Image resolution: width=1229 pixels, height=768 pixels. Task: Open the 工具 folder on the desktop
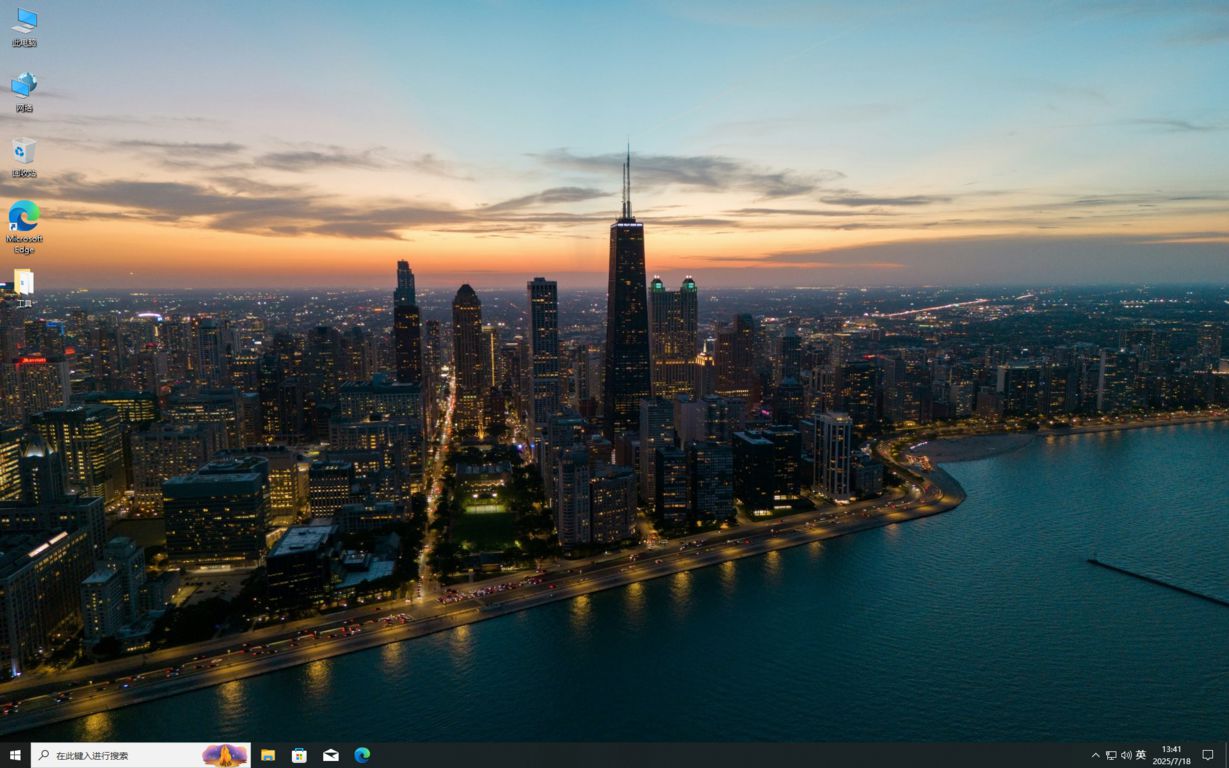click(22, 285)
